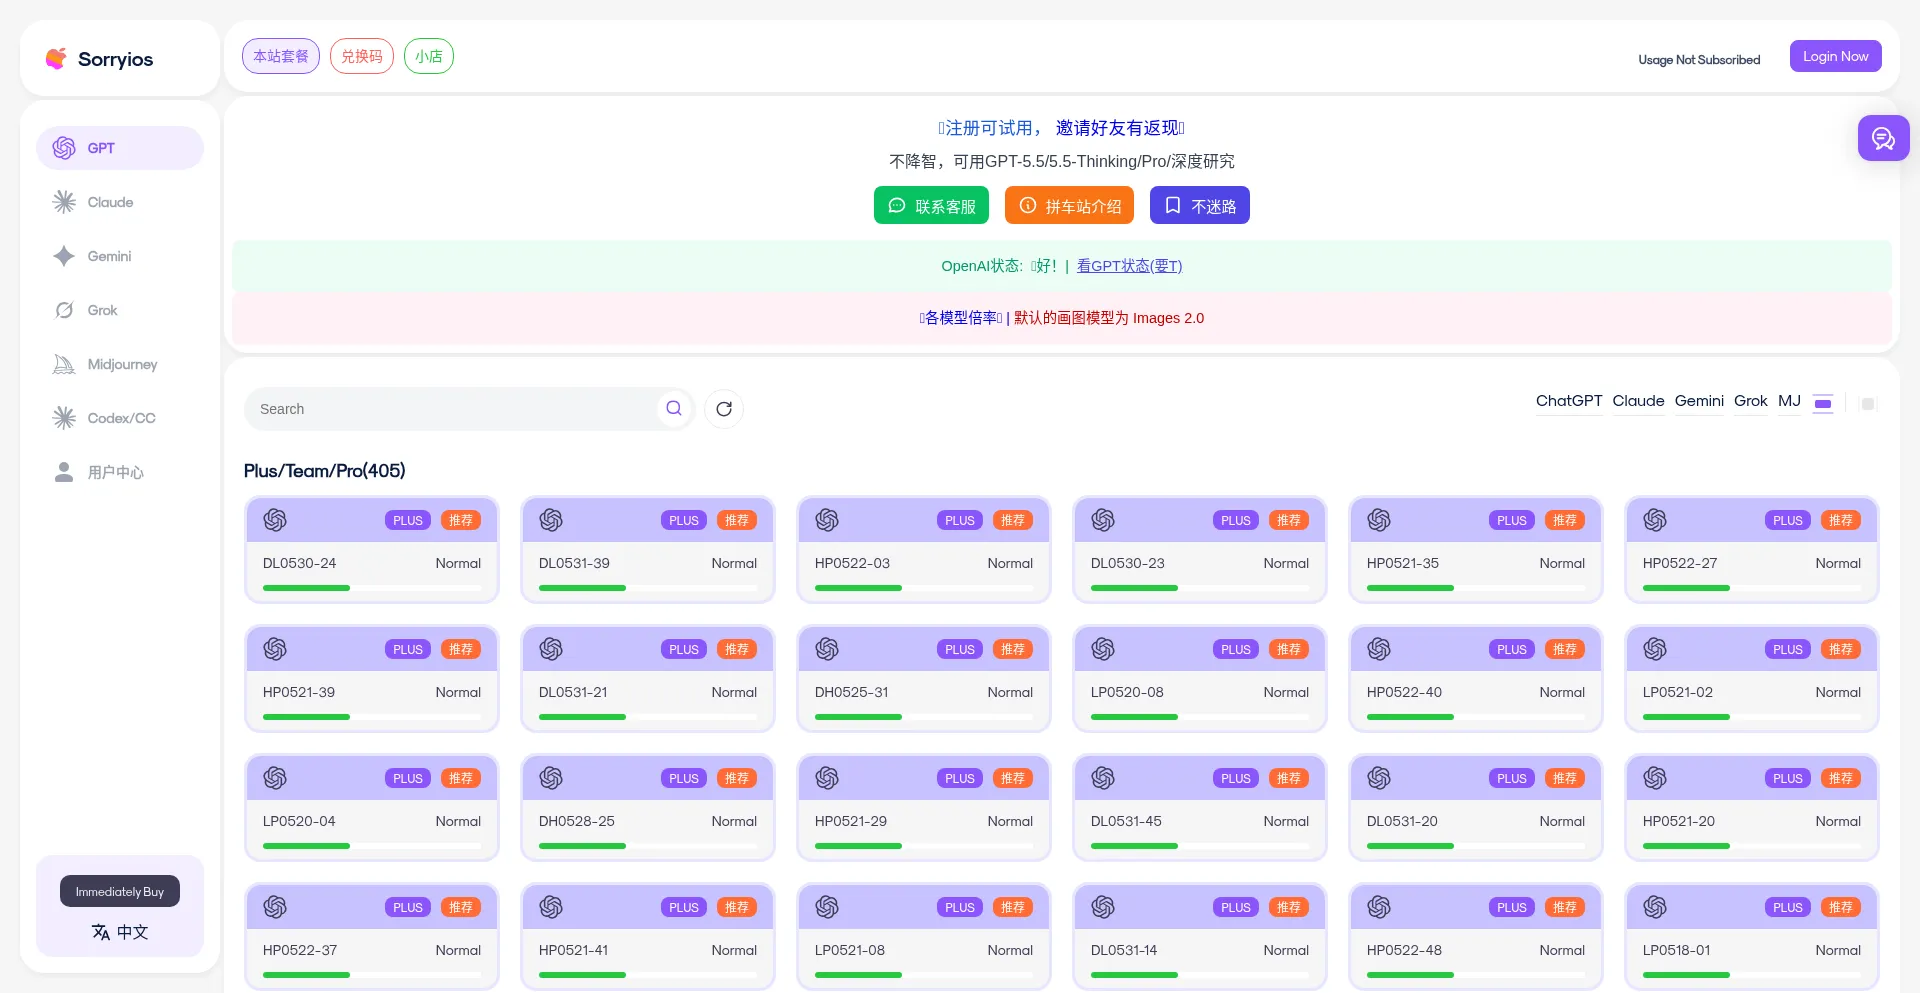This screenshot has height=993, width=1920.
Task: Click the OpenAI icon on card HP0522-27
Action: click(1655, 520)
